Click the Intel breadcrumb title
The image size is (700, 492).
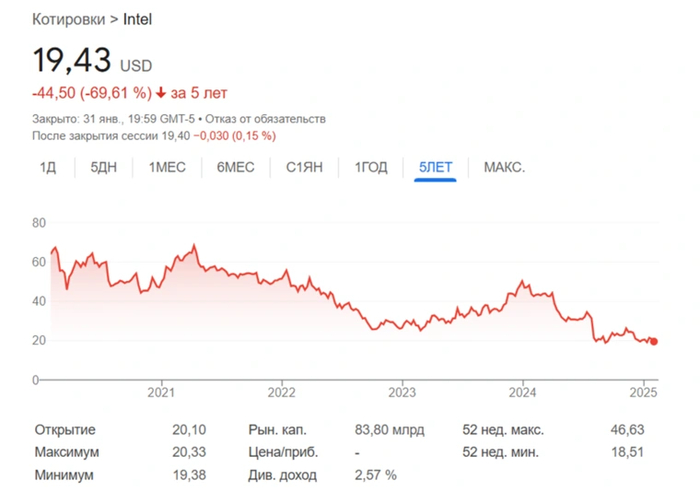tap(138, 19)
